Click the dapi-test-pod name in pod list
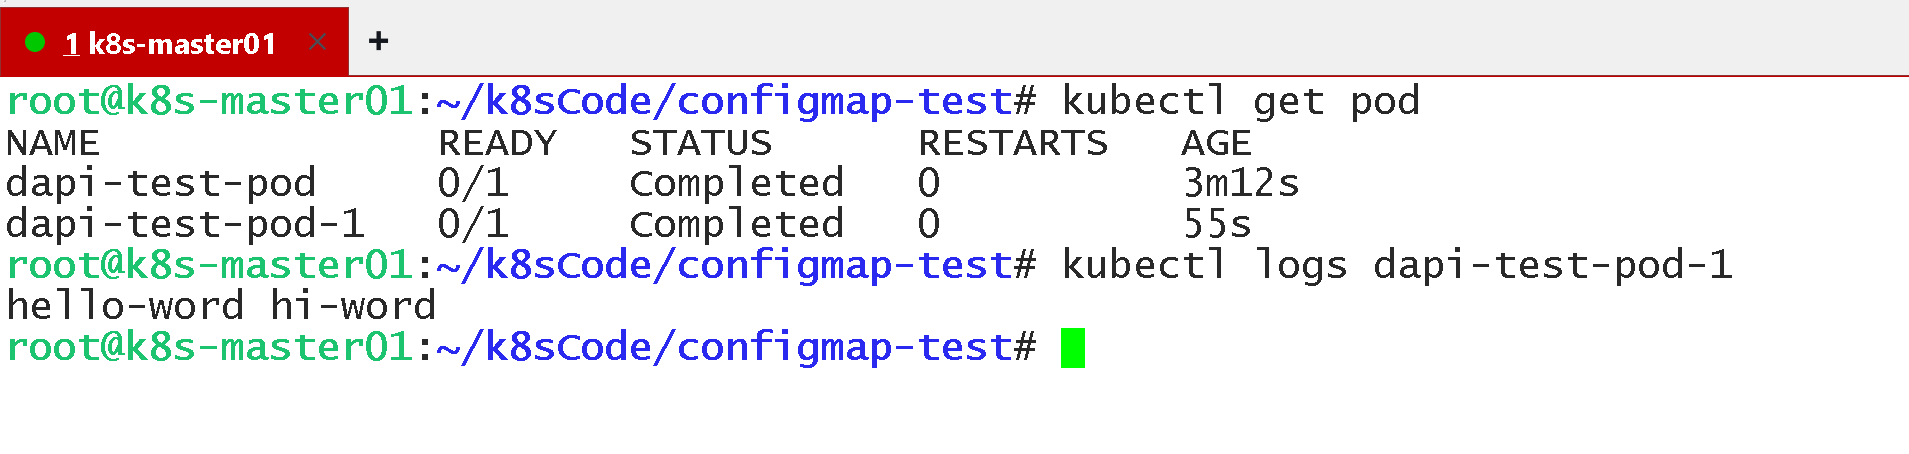 click(x=161, y=183)
